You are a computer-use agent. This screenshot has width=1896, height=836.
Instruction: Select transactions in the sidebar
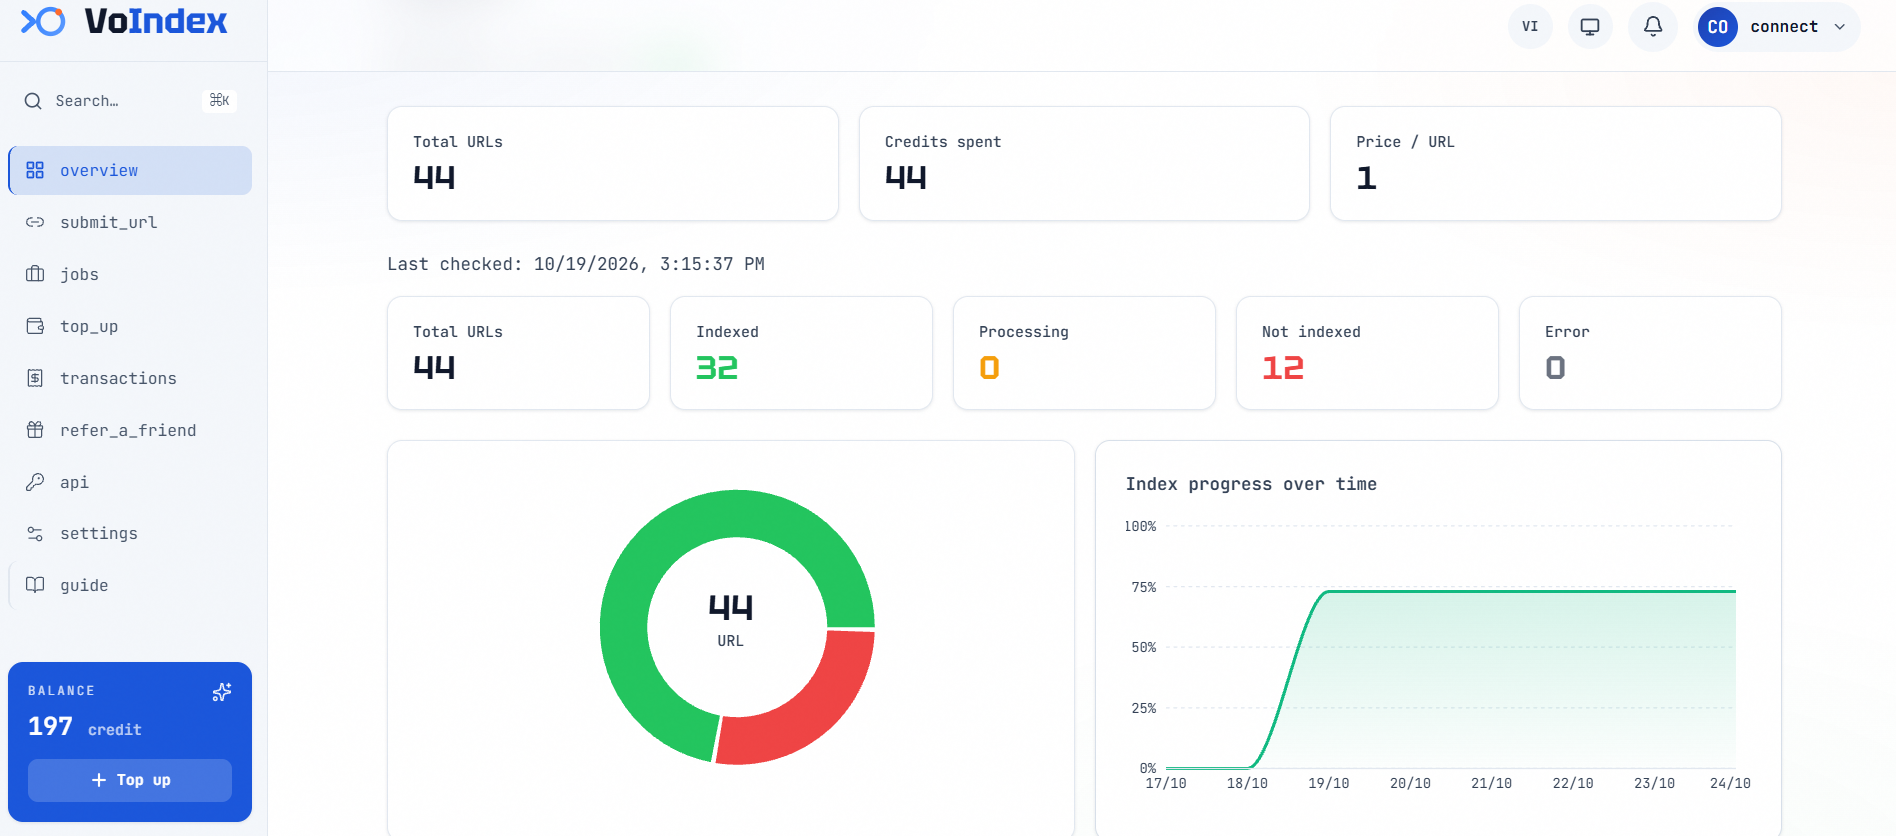(130, 378)
